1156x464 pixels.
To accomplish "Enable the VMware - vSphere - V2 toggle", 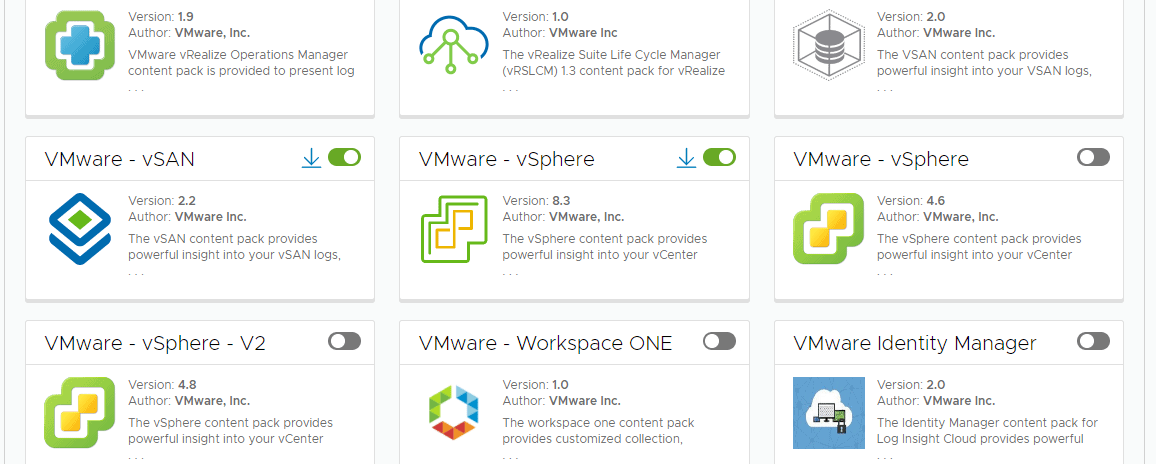I will pyautogui.click(x=344, y=341).
